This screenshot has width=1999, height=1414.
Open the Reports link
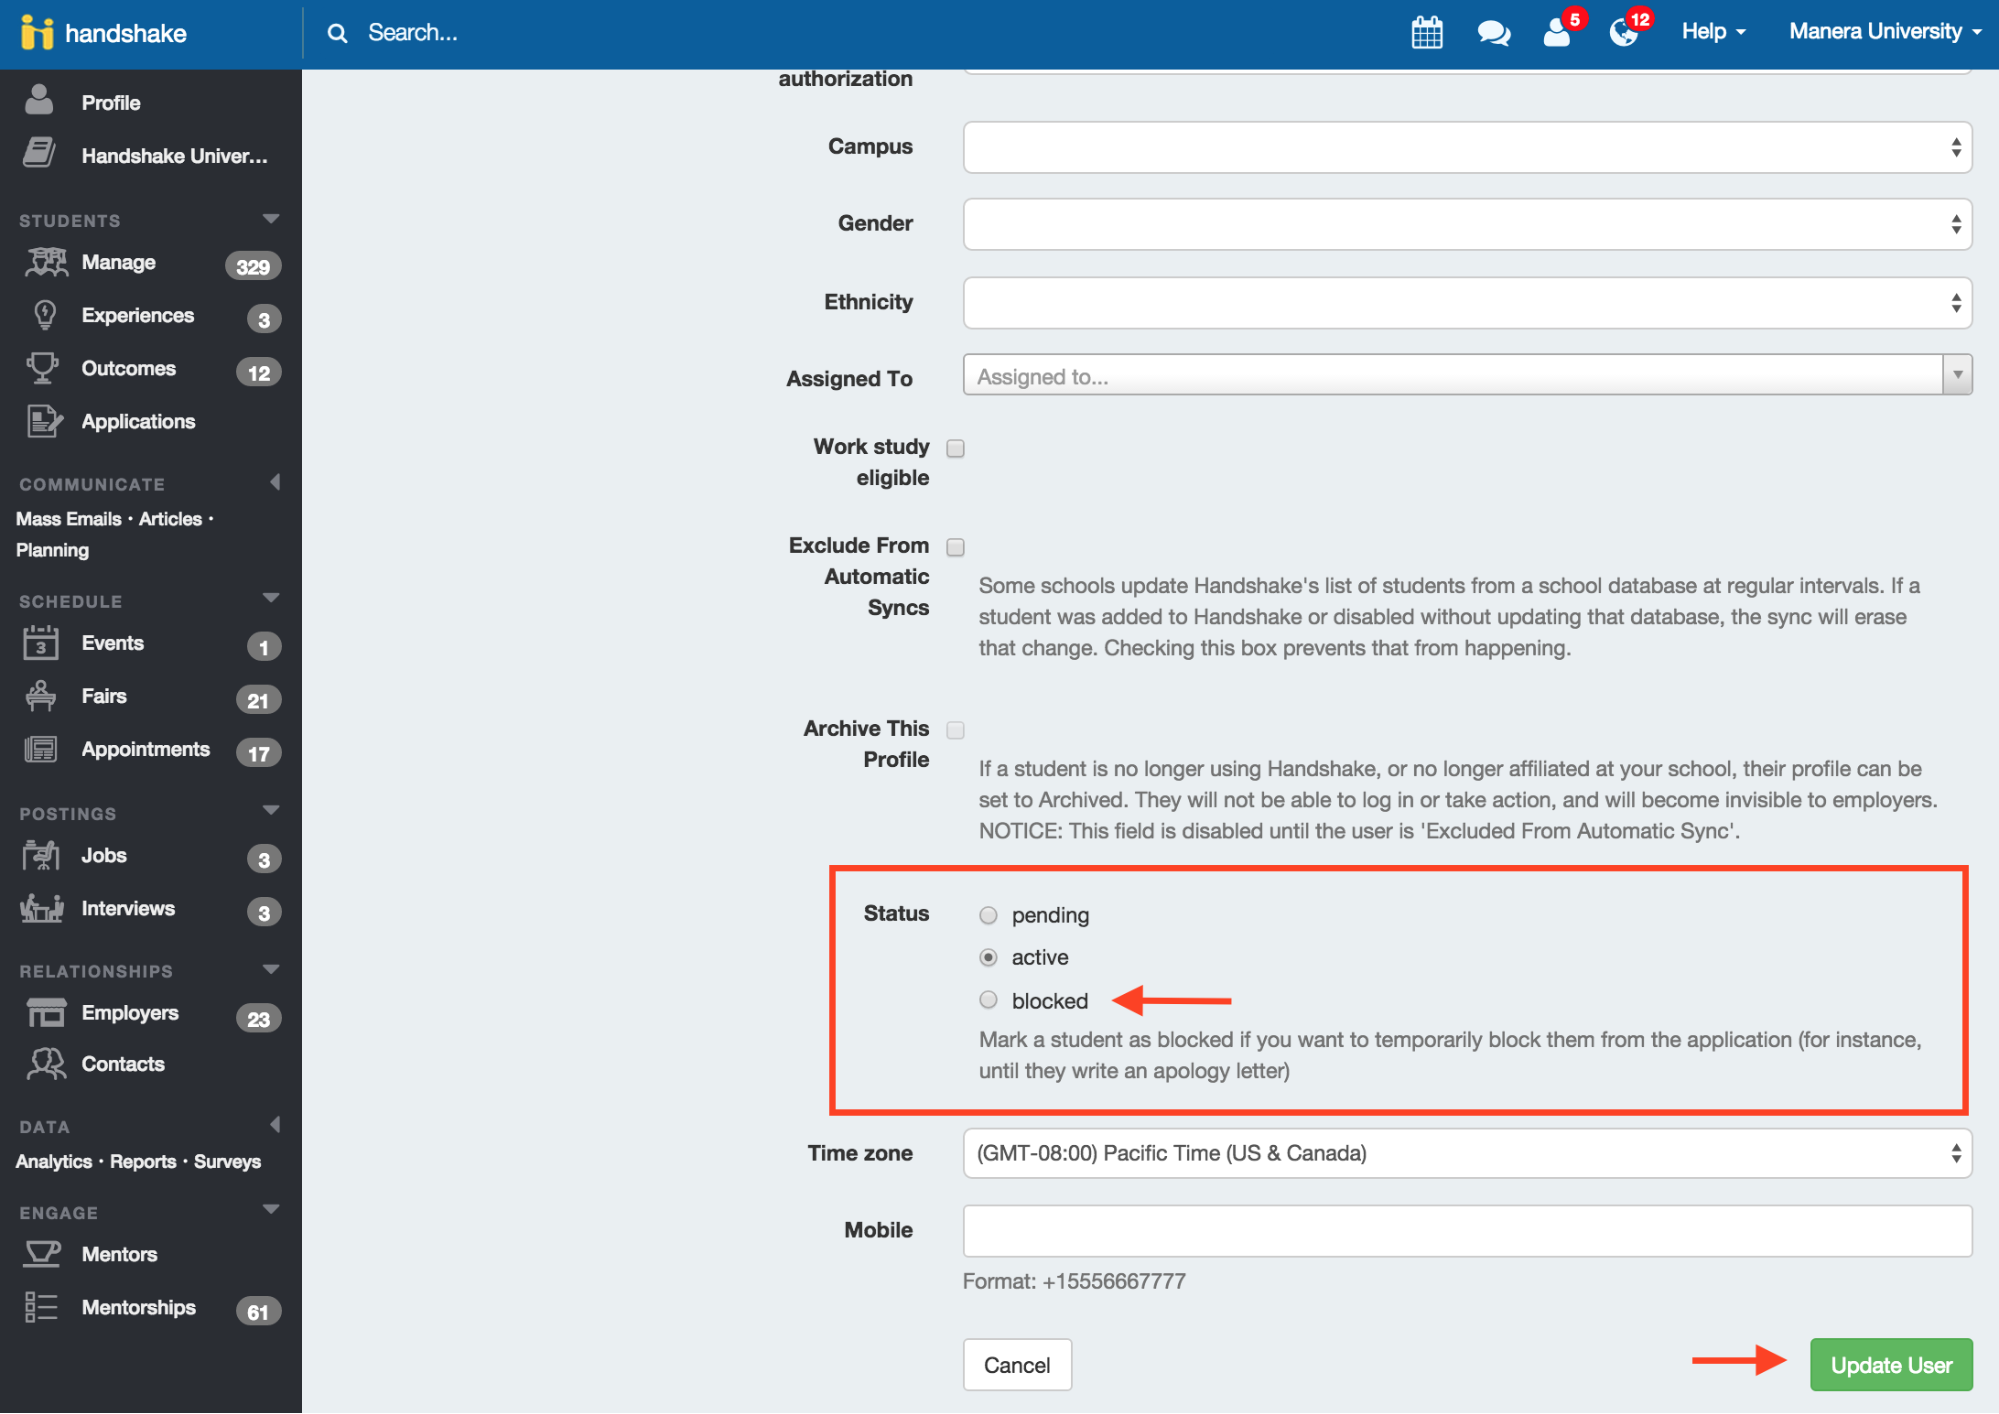pos(143,1161)
